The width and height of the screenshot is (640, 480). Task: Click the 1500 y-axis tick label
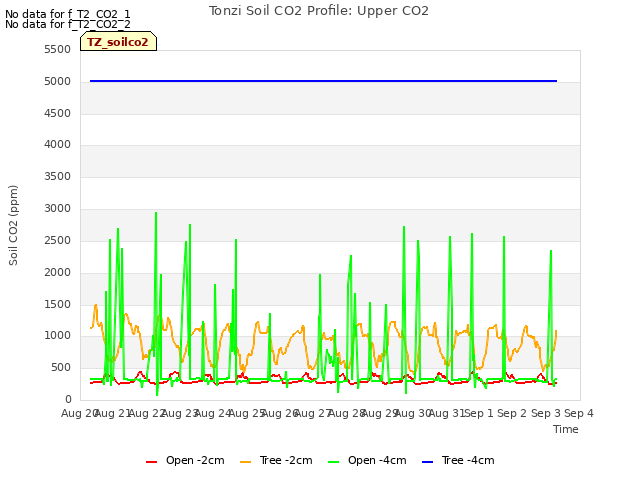coord(58,304)
